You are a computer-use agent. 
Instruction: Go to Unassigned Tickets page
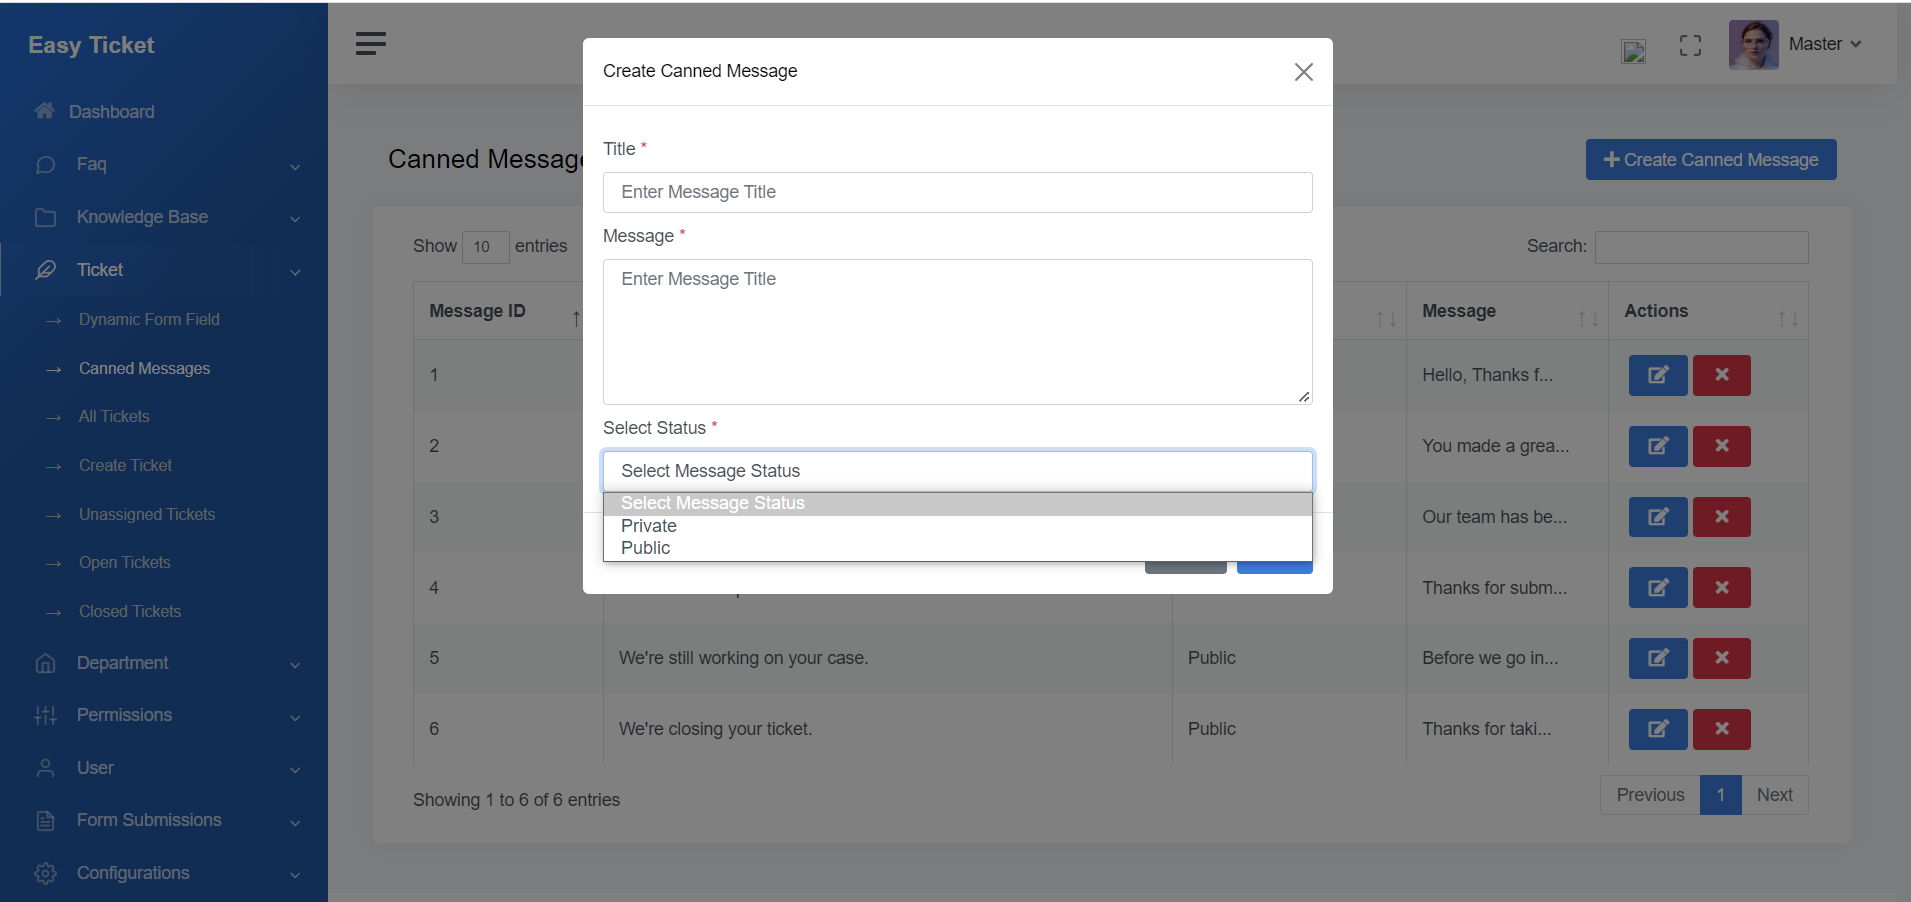(147, 514)
